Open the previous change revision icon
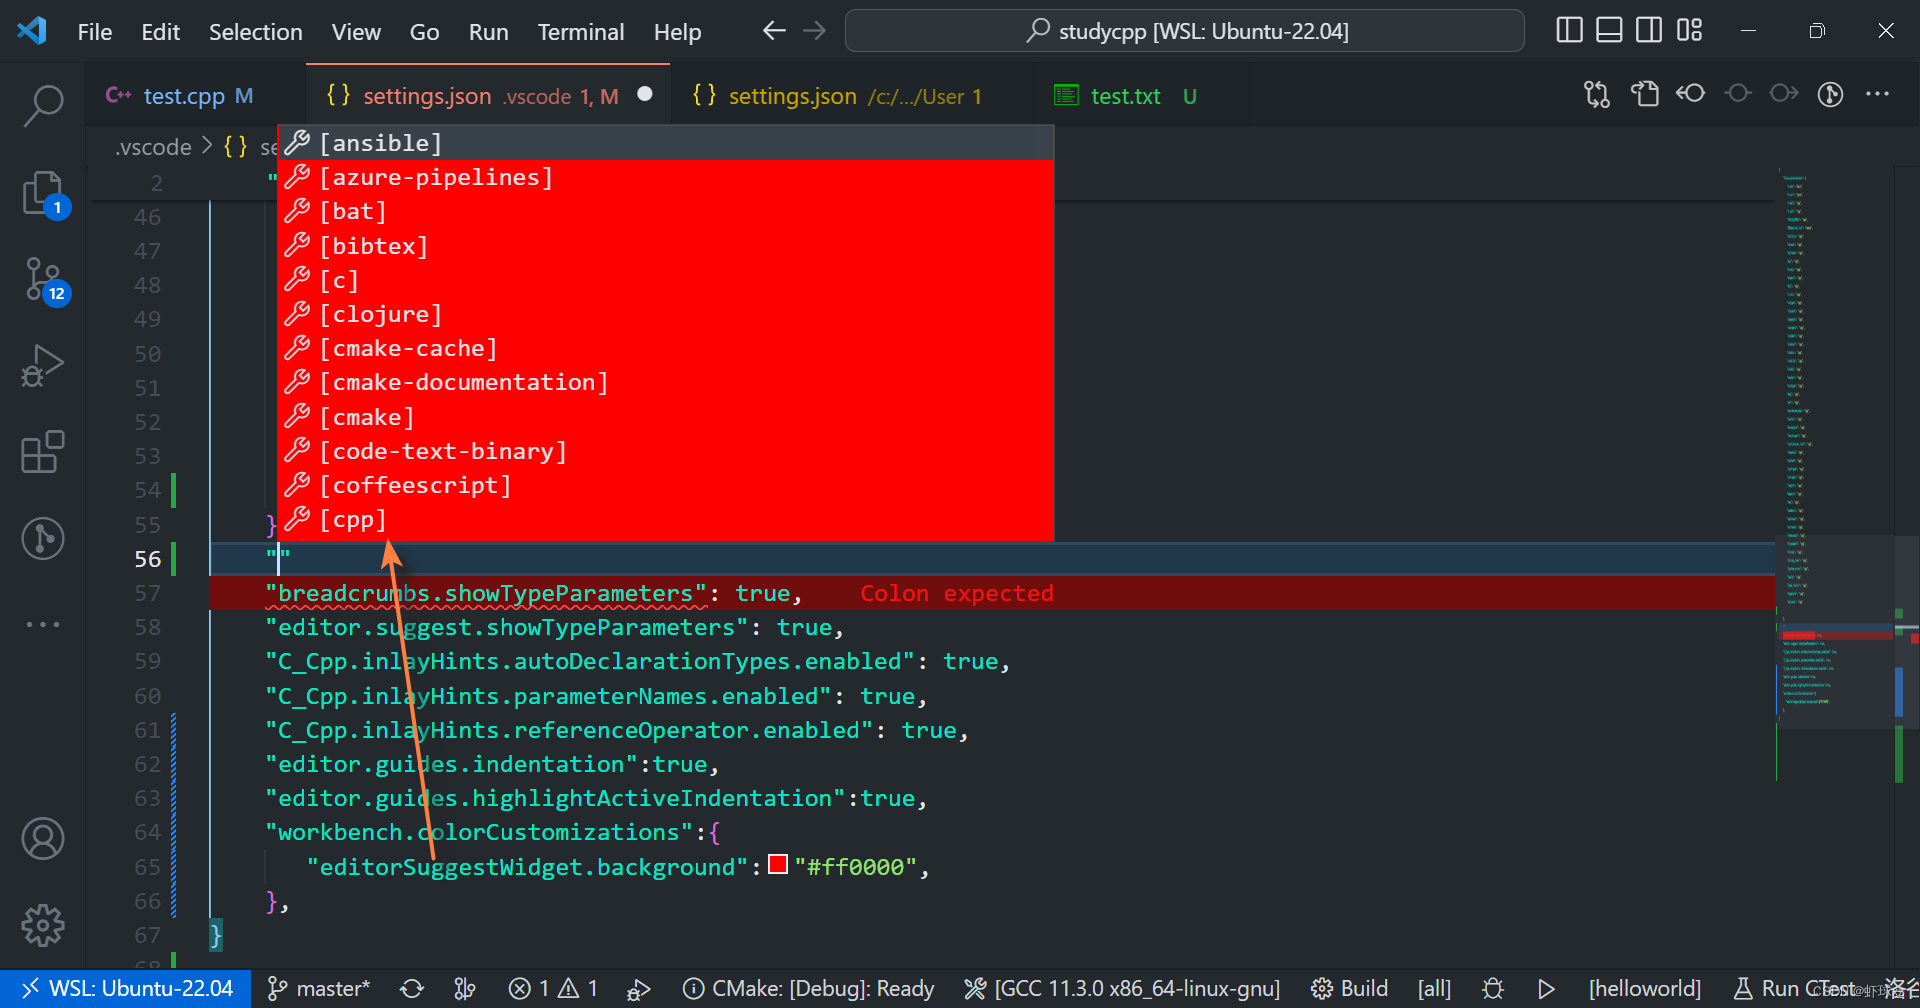 [x=1691, y=94]
